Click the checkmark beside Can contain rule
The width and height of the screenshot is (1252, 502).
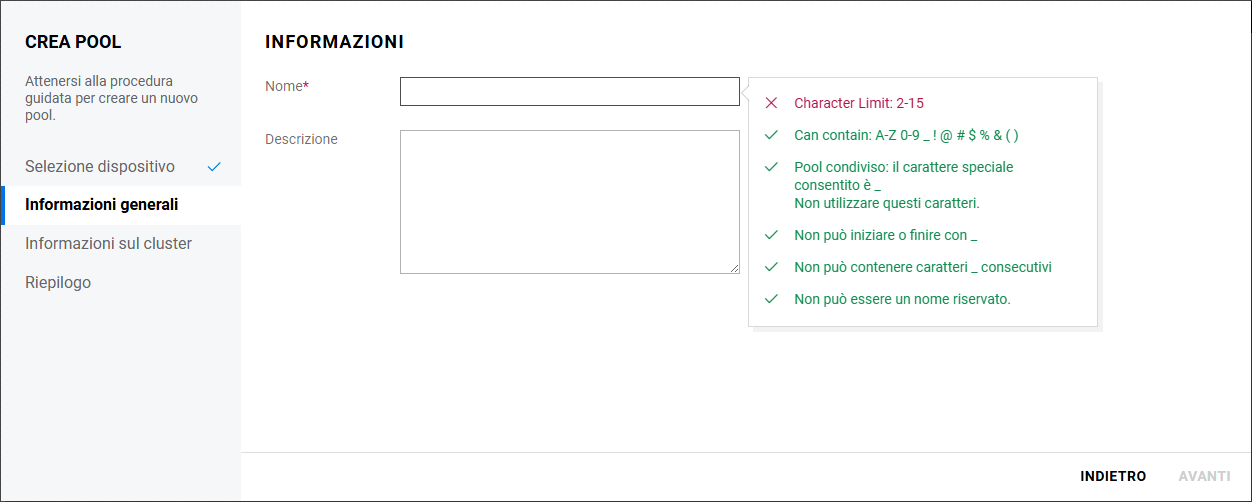[x=771, y=135]
